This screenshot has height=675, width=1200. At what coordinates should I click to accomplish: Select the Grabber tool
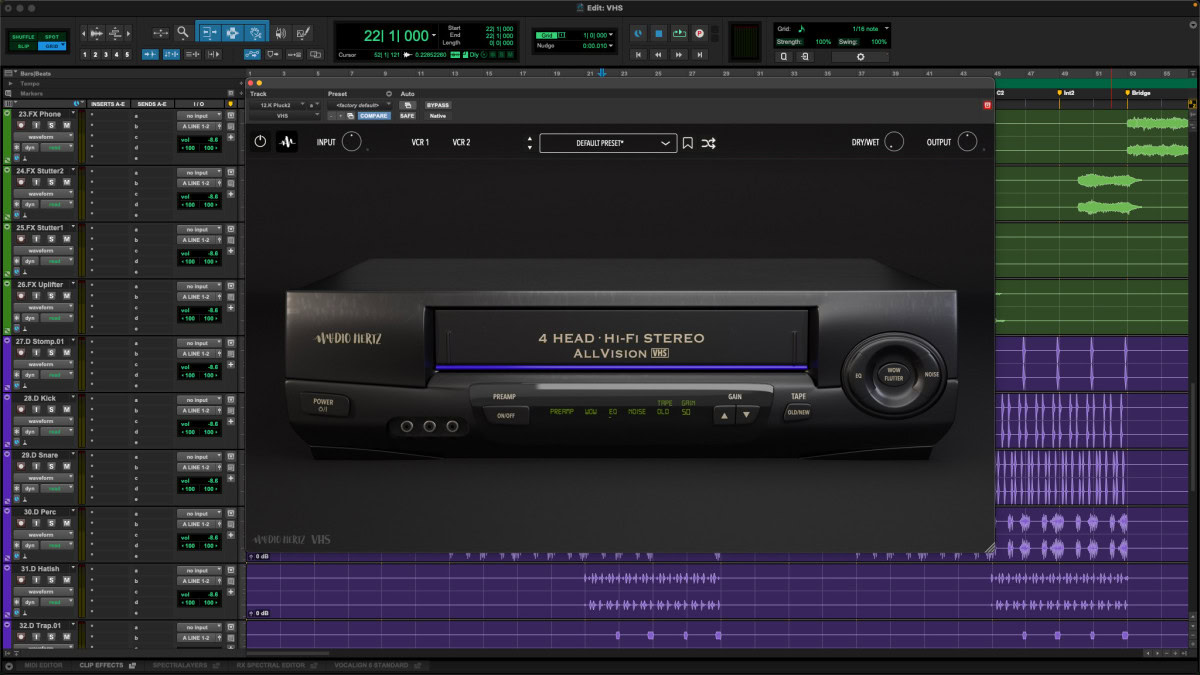(x=255, y=33)
